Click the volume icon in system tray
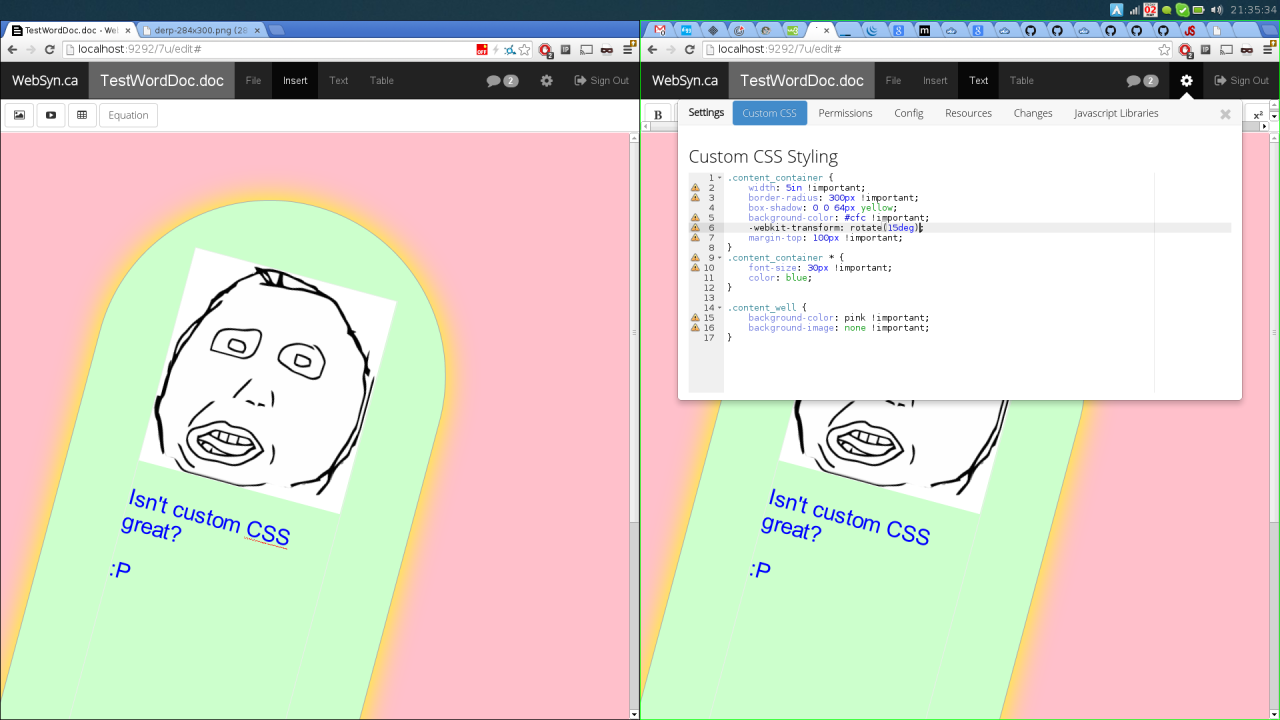 point(1216,9)
